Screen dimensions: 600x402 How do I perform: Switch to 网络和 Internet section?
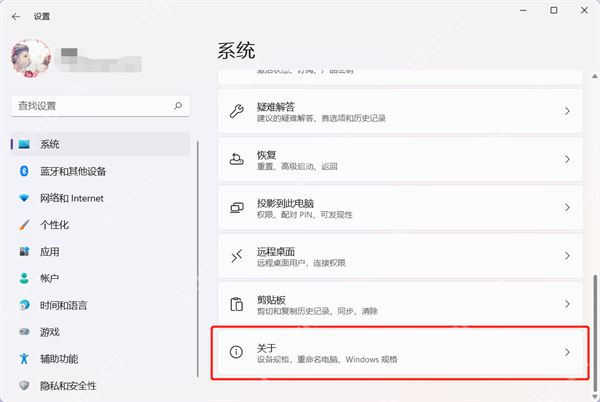(x=72, y=198)
